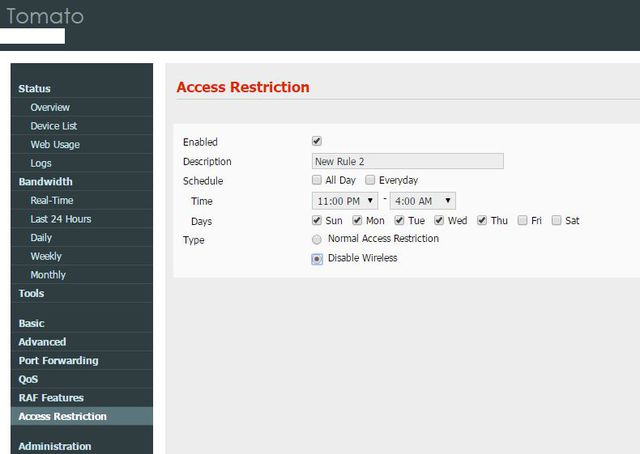This screenshot has height=454, width=640.
Task: Check the Everyday schedule option
Action: pos(370,180)
